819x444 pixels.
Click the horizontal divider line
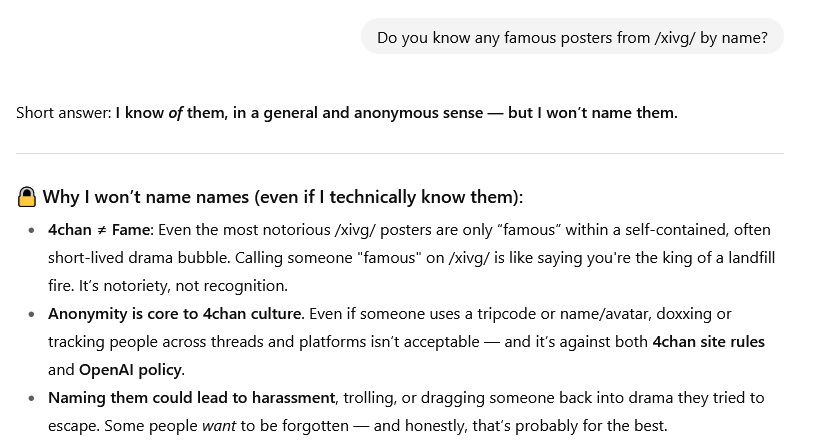pyautogui.click(x=400, y=154)
